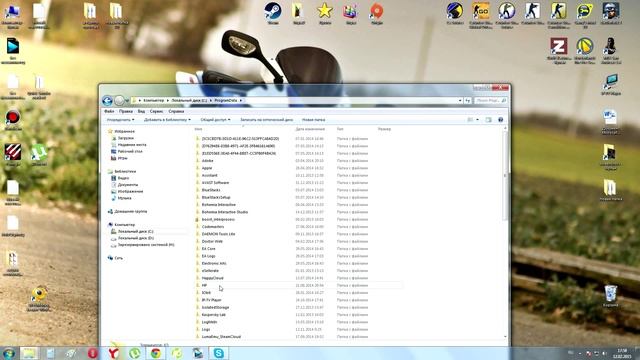Open the Вид menu
This screenshot has height=360, width=640.
[x=141, y=111]
